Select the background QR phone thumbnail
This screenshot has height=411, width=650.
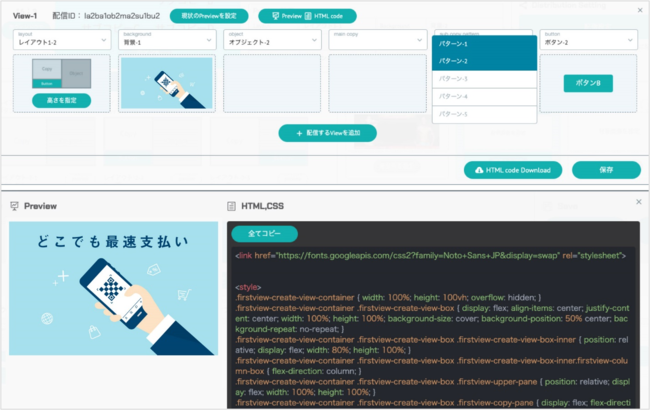pyautogui.click(x=167, y=83)
